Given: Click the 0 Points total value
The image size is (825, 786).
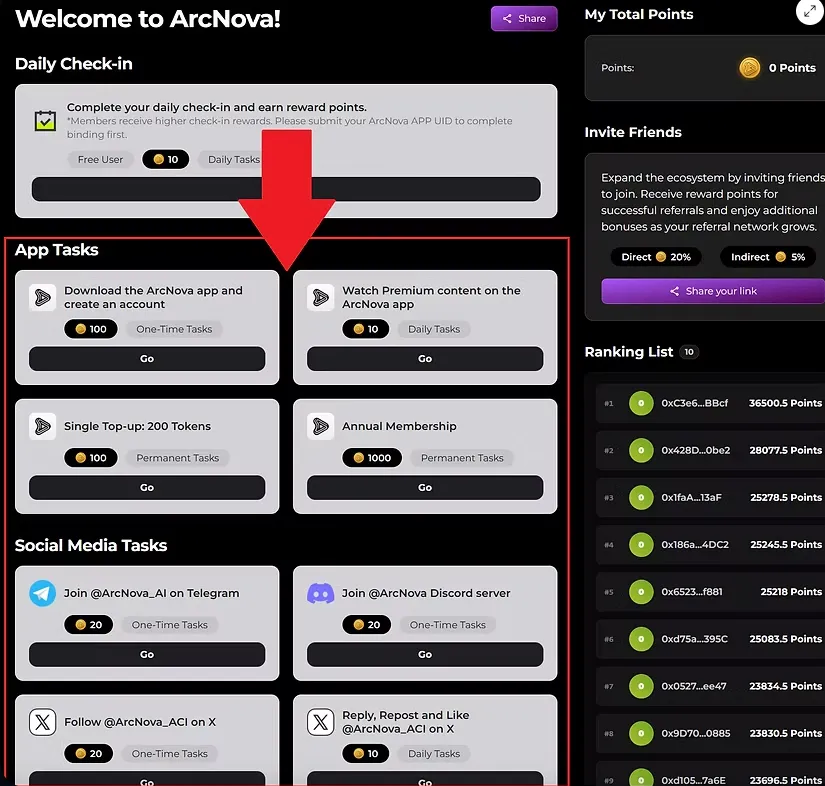Looking at the screenshot, I should tap(792, 68).
